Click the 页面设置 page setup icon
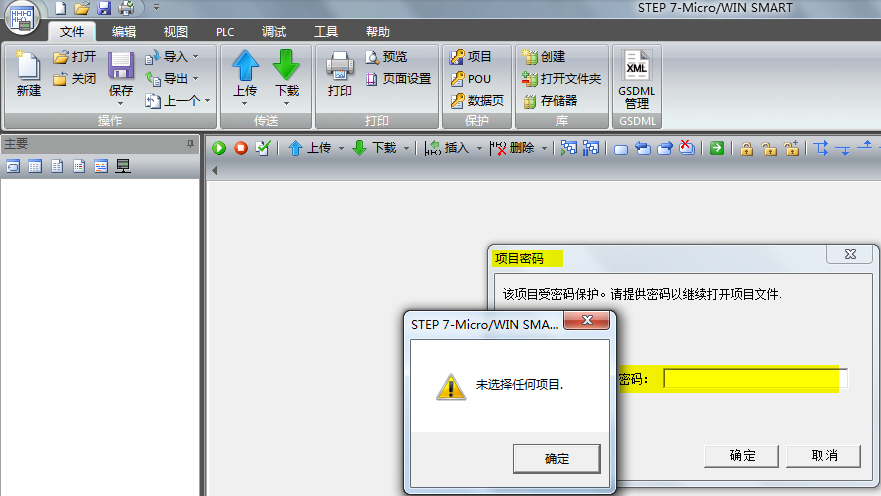 tap(373, 78)
